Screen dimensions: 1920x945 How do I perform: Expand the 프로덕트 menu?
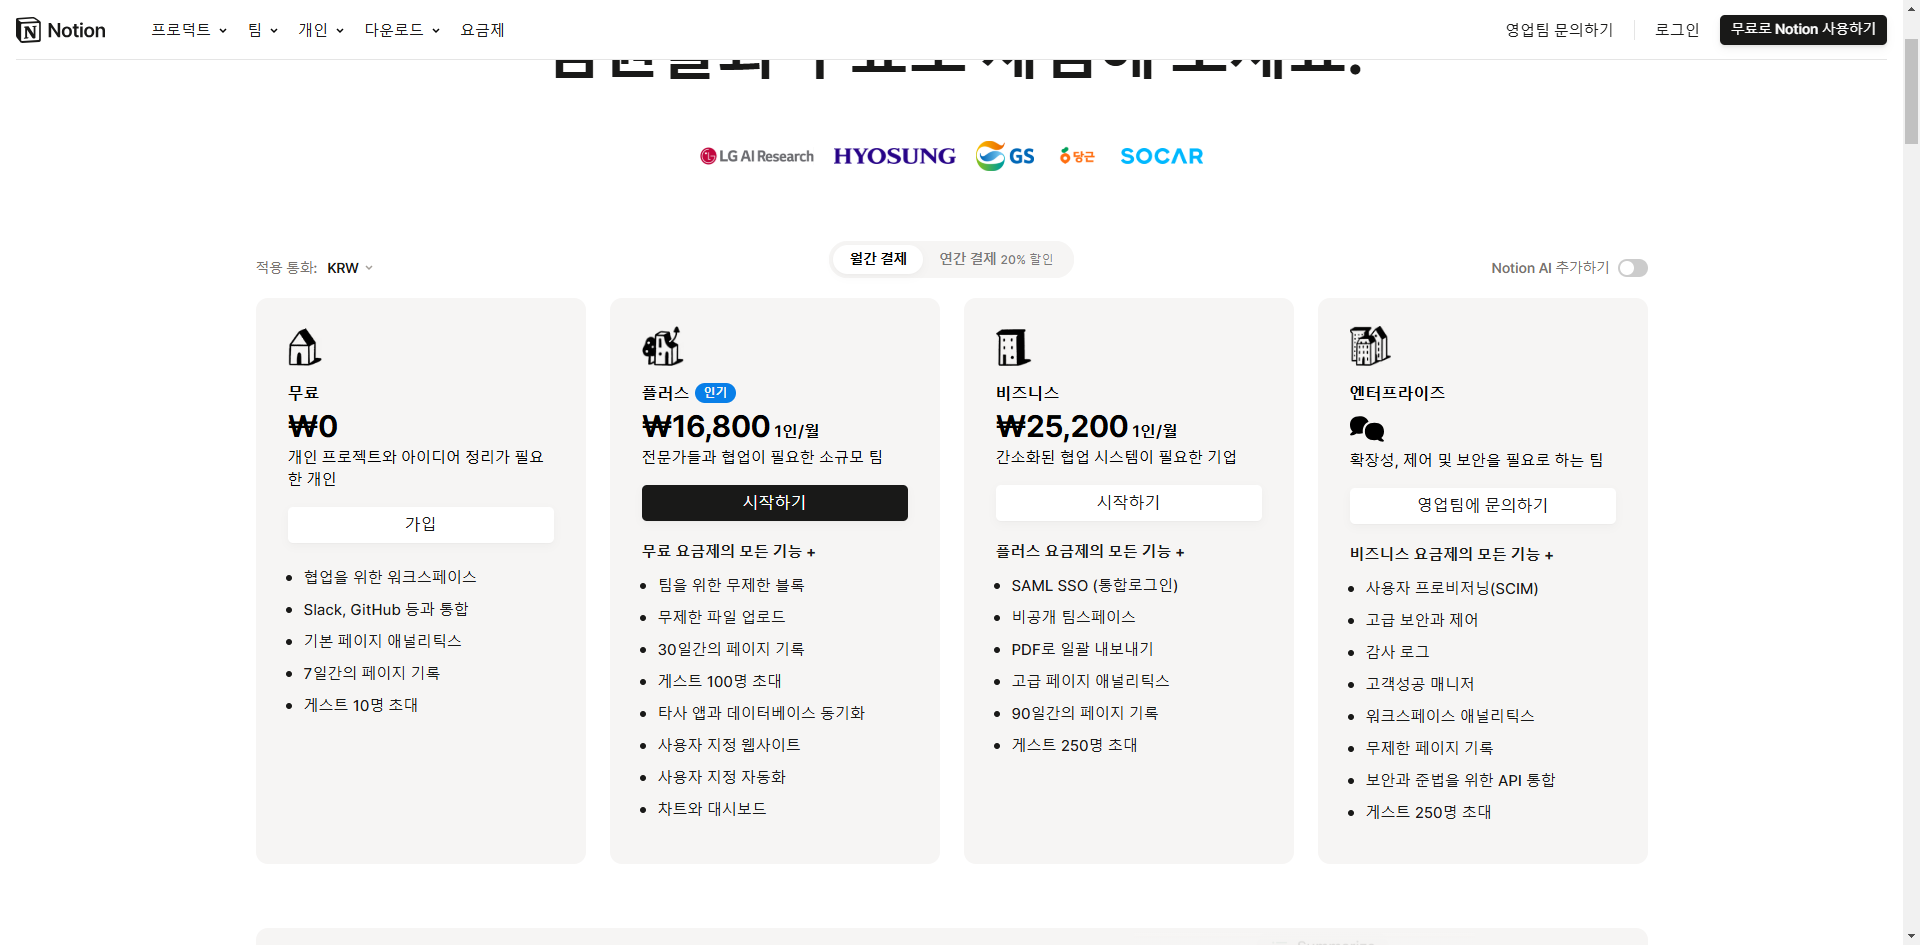pyautogui.click(x=189, y=30)
